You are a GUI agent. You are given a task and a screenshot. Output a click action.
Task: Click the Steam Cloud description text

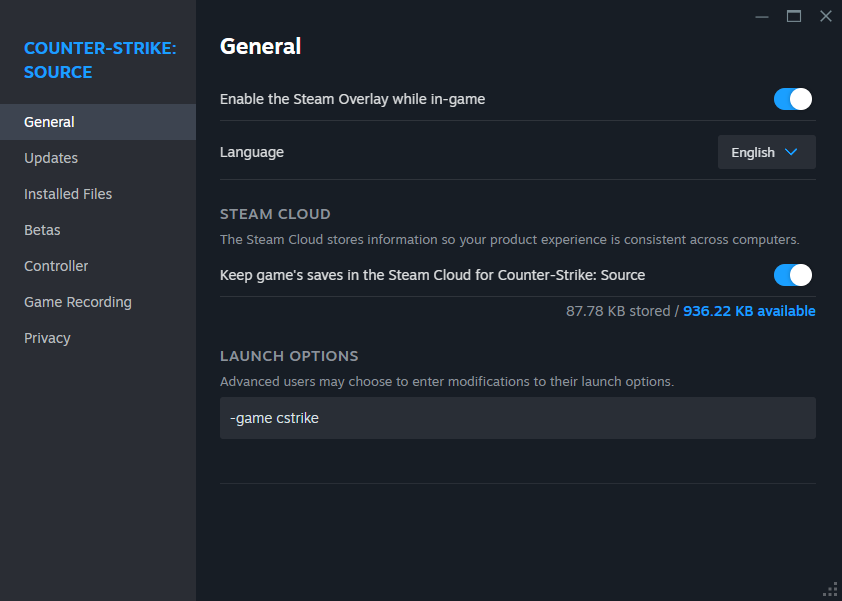(510, 240)
